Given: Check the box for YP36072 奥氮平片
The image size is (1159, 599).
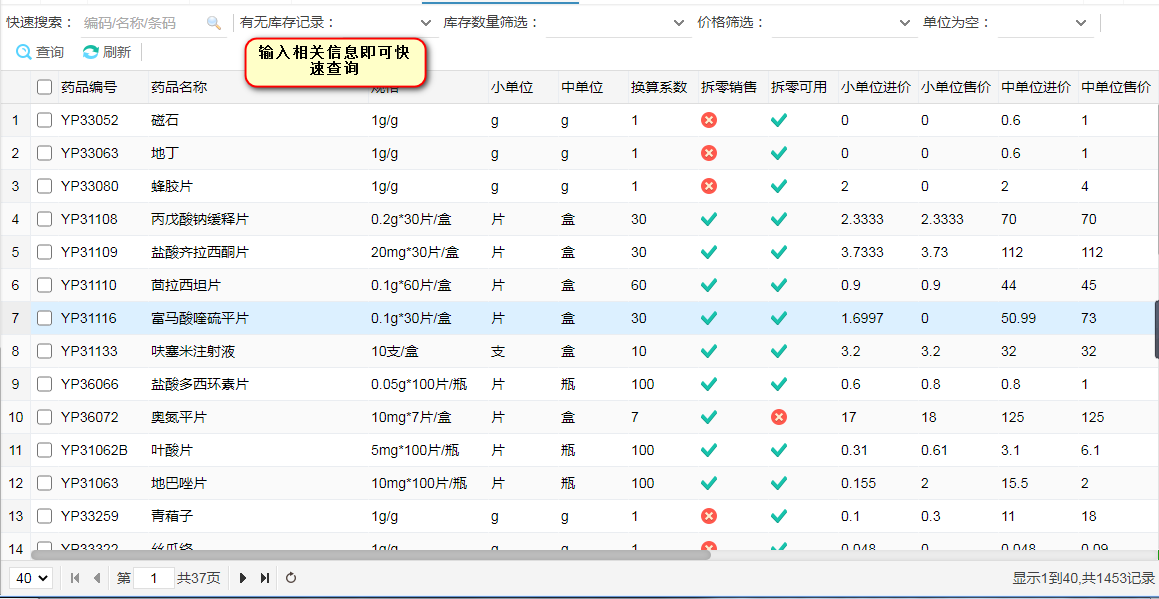Looking at the screenshot, I should pyautogui.click(x=44, y=417).
